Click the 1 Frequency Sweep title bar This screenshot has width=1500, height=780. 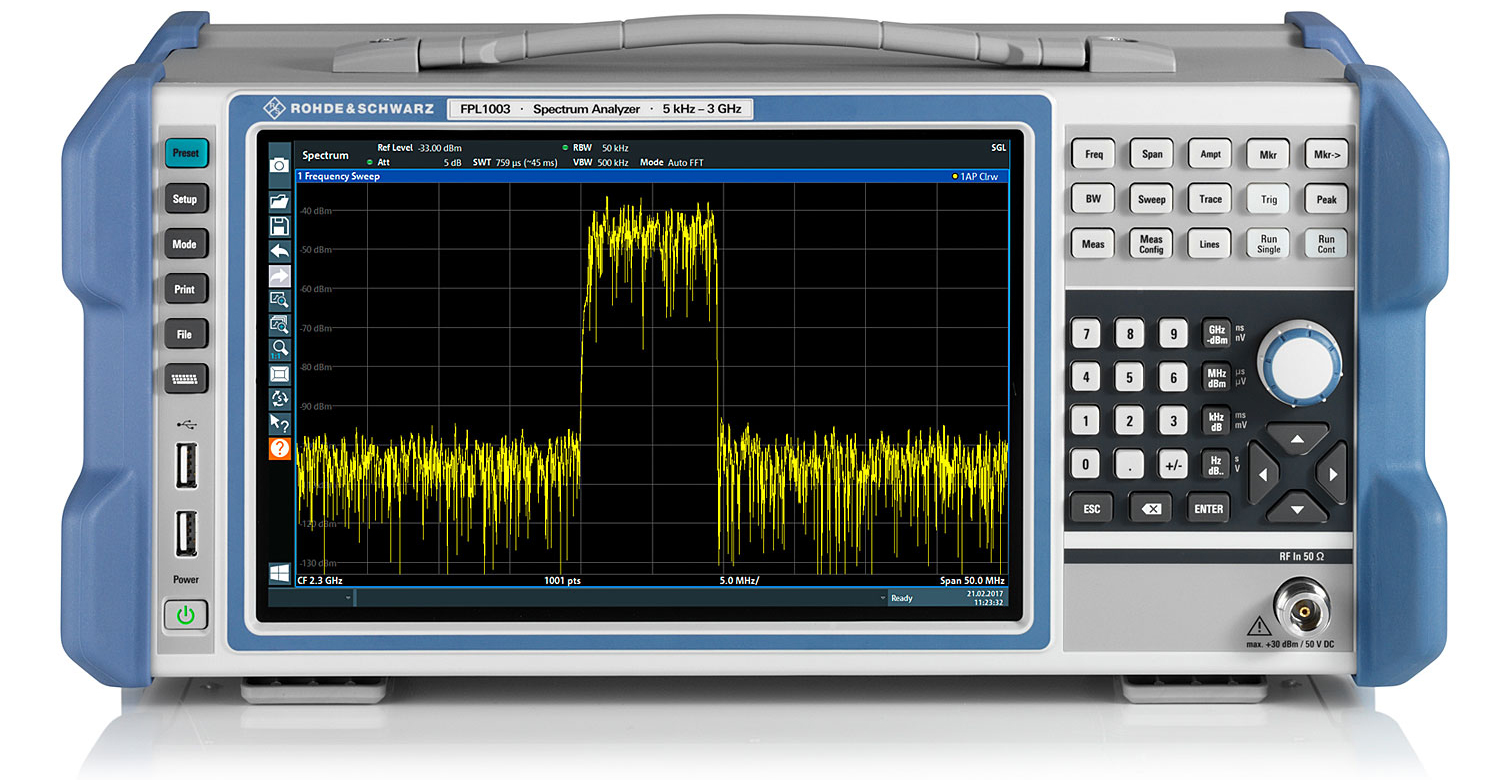point(340,176)
